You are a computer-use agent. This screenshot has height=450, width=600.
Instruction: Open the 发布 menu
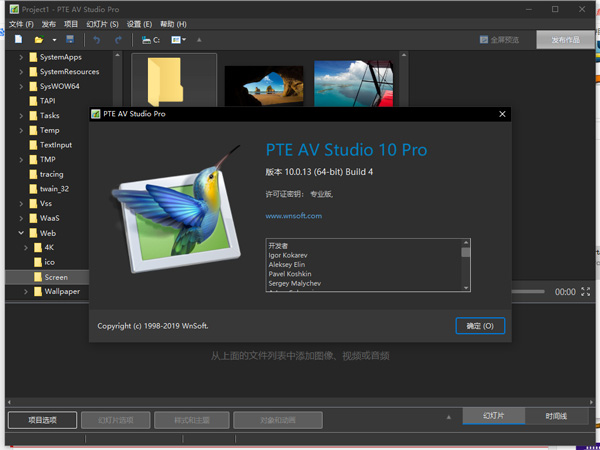pyautogui.click(x=49, y=24)
